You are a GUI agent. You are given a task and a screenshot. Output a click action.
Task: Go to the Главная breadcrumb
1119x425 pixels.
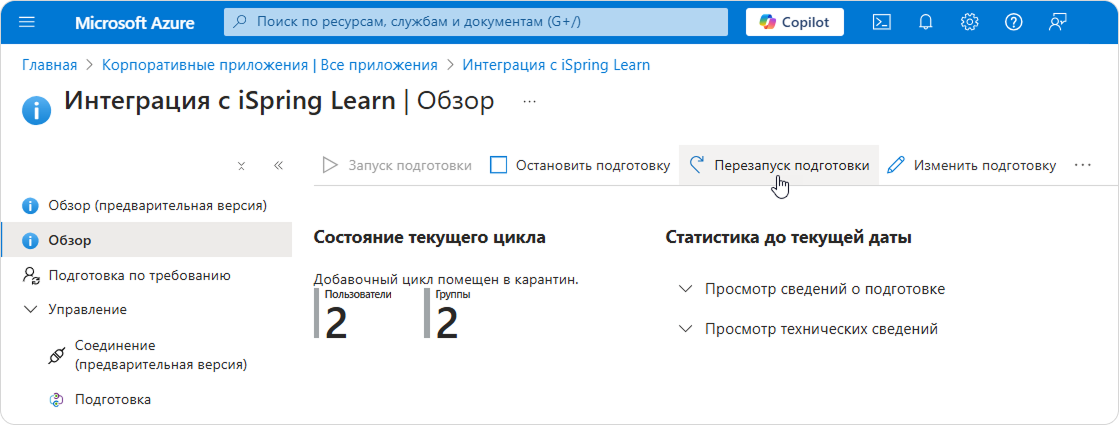49,65
